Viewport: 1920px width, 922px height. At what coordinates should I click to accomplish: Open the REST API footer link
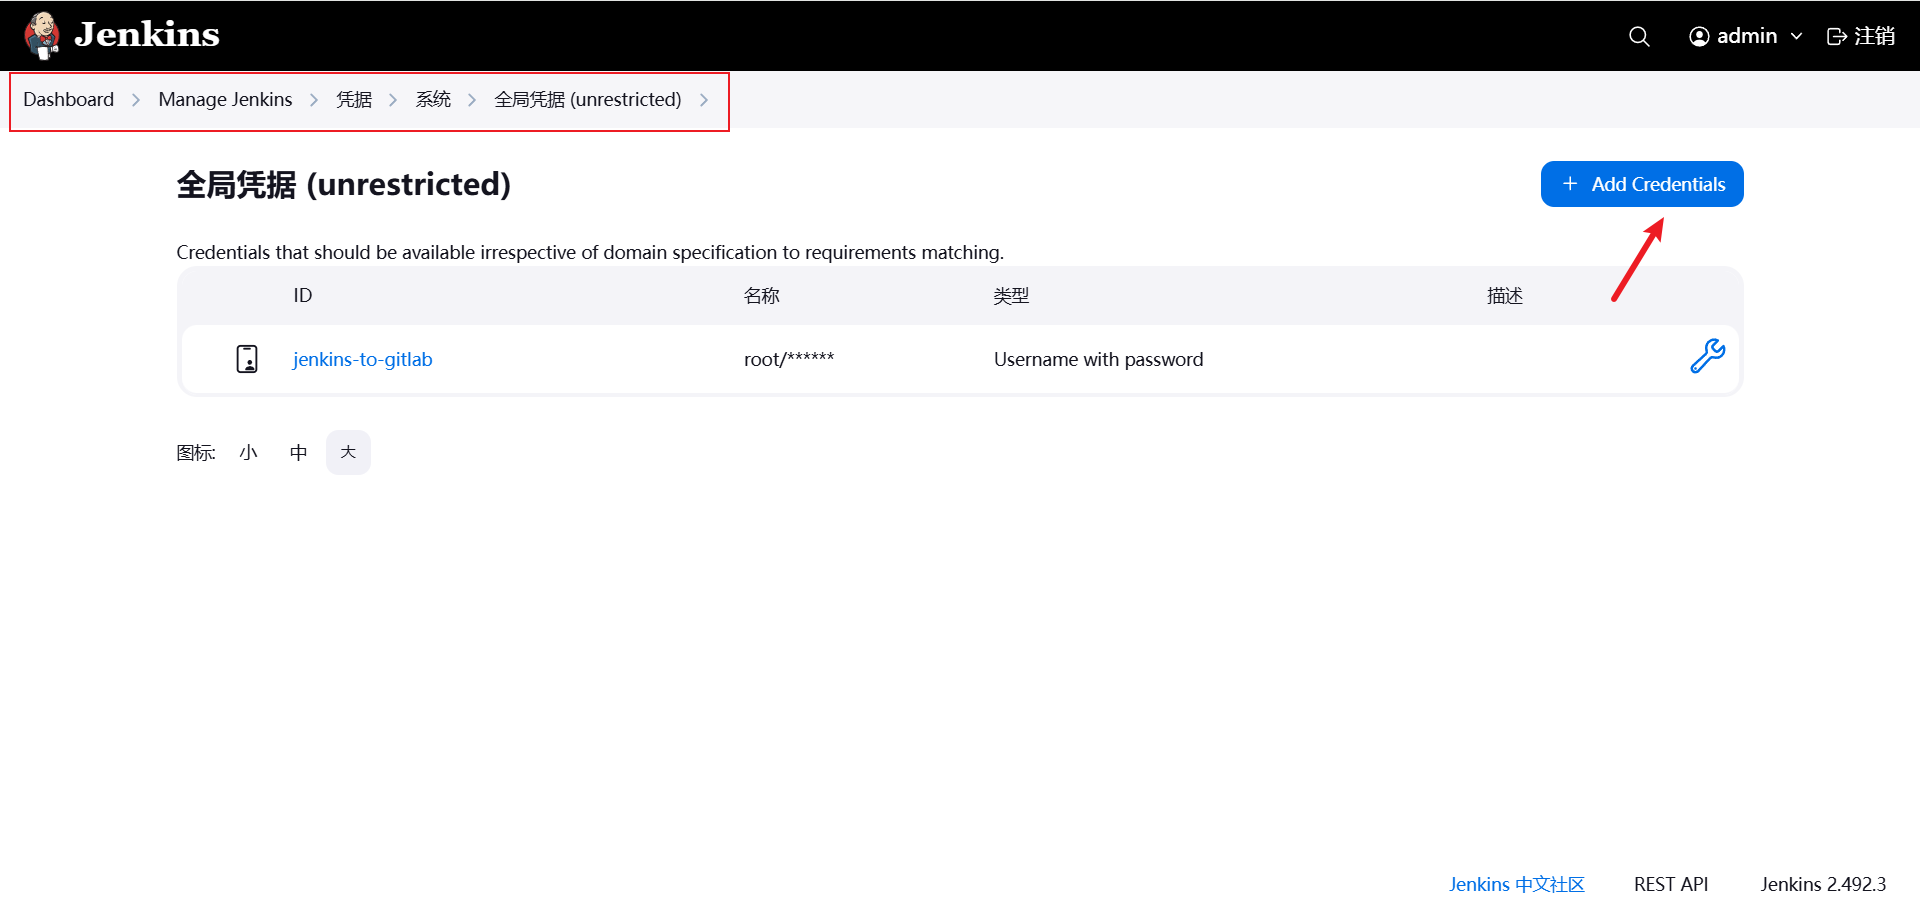pyautogui.click(x=1671, y=884)
